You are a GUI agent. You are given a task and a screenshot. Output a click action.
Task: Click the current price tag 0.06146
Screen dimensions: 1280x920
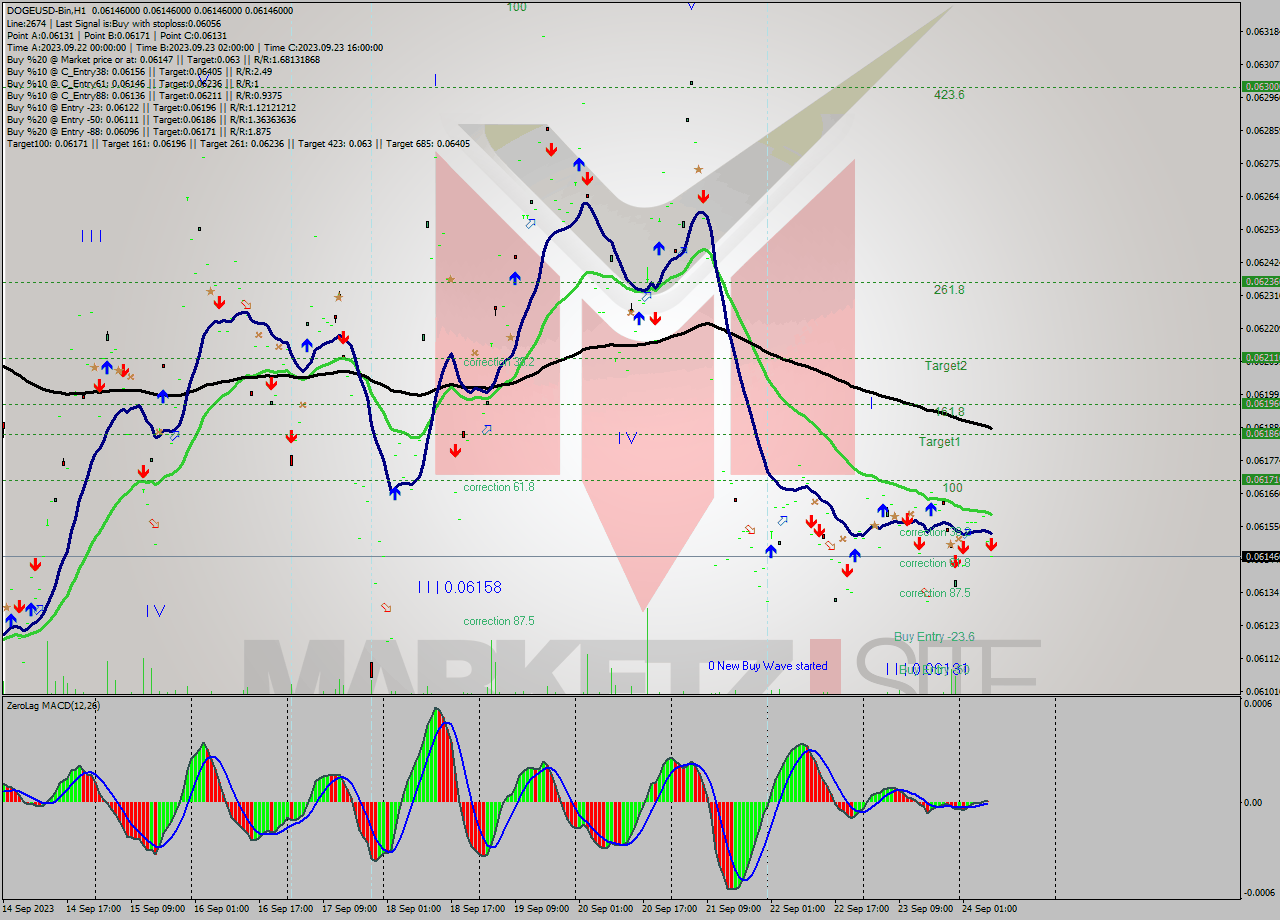coord(1260,556)
